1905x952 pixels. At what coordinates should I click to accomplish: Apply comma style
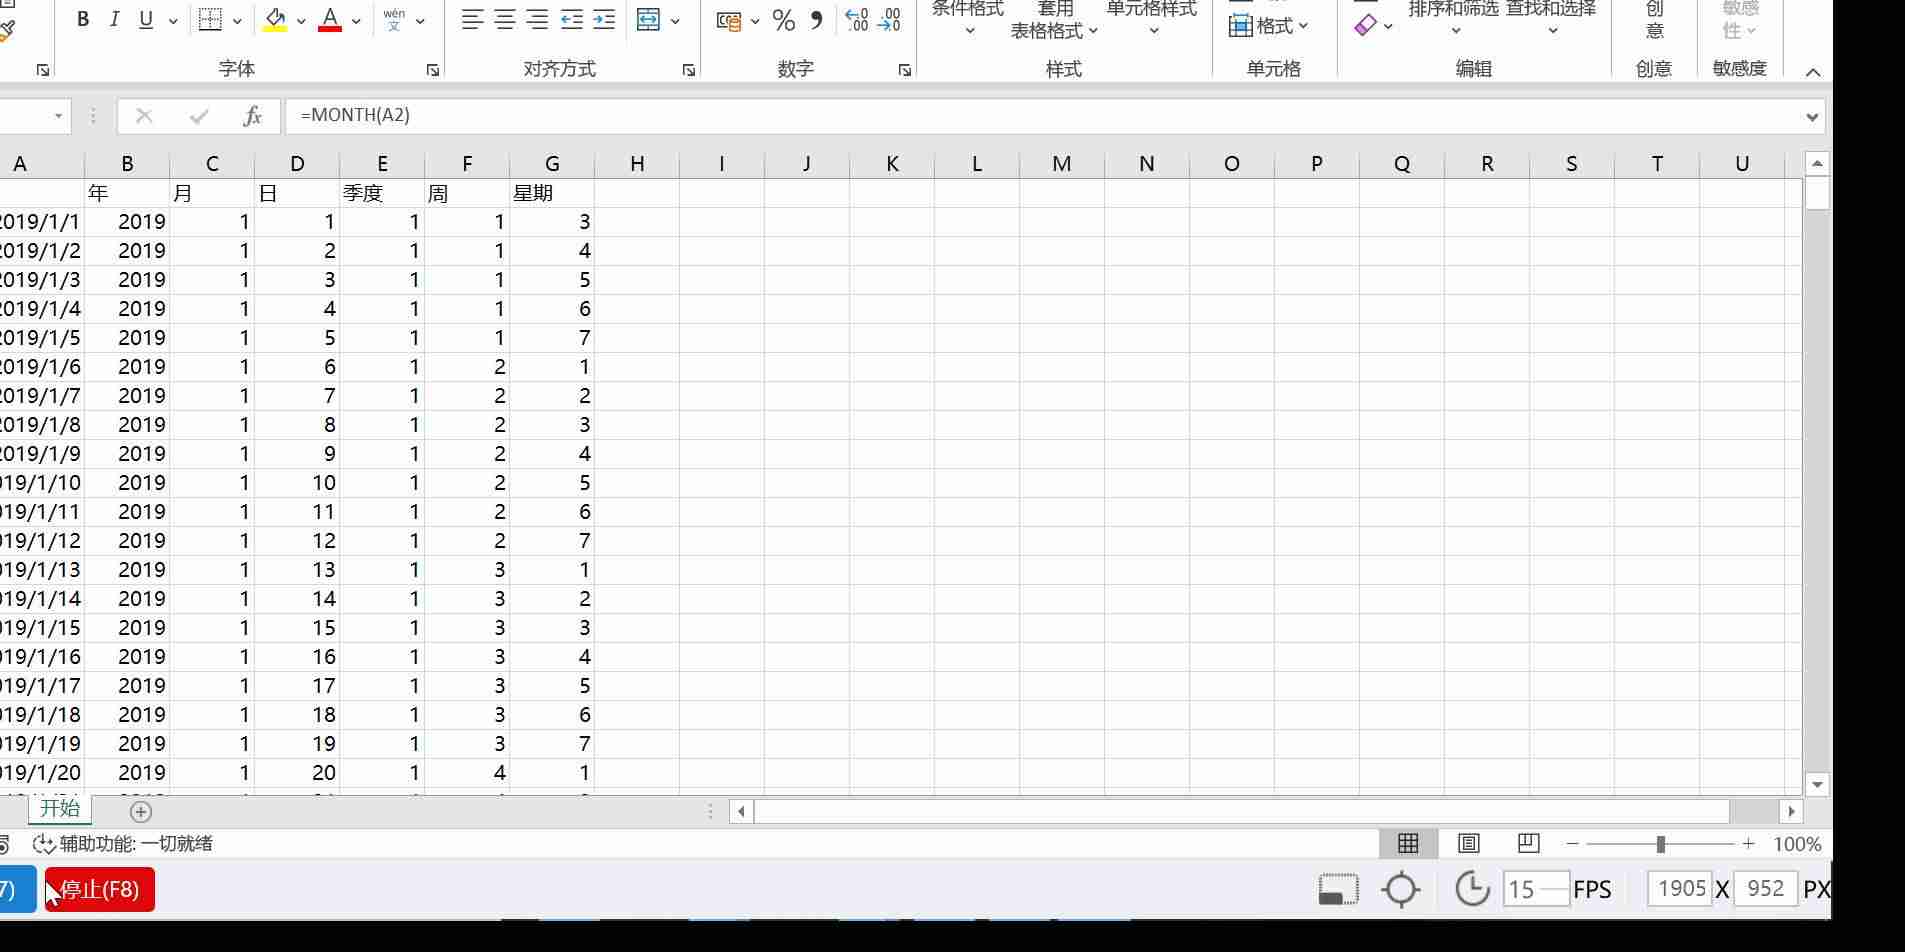(817, 20)
